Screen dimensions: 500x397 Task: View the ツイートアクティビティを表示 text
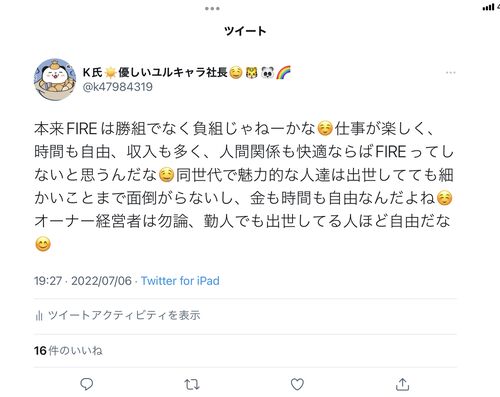(124, 315)
